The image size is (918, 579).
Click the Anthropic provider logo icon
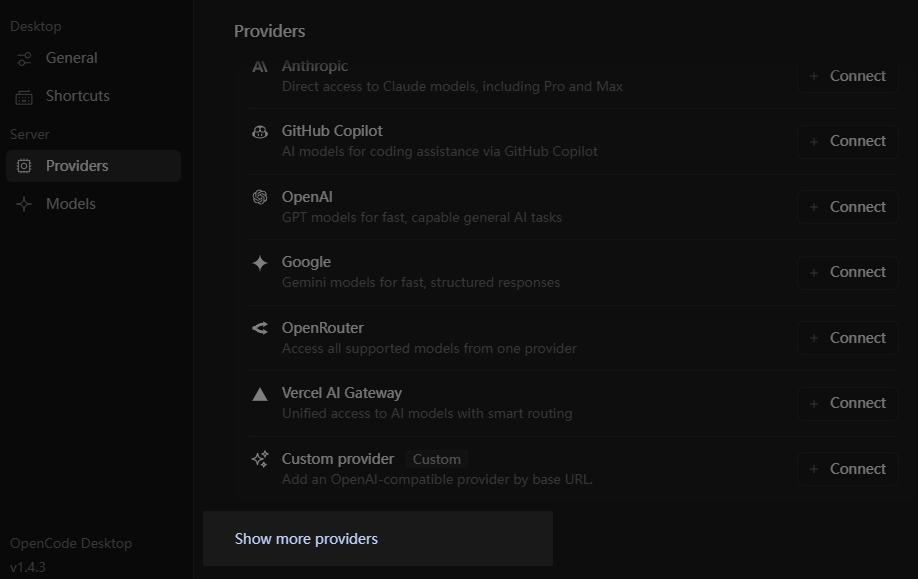tap(259, 66)
